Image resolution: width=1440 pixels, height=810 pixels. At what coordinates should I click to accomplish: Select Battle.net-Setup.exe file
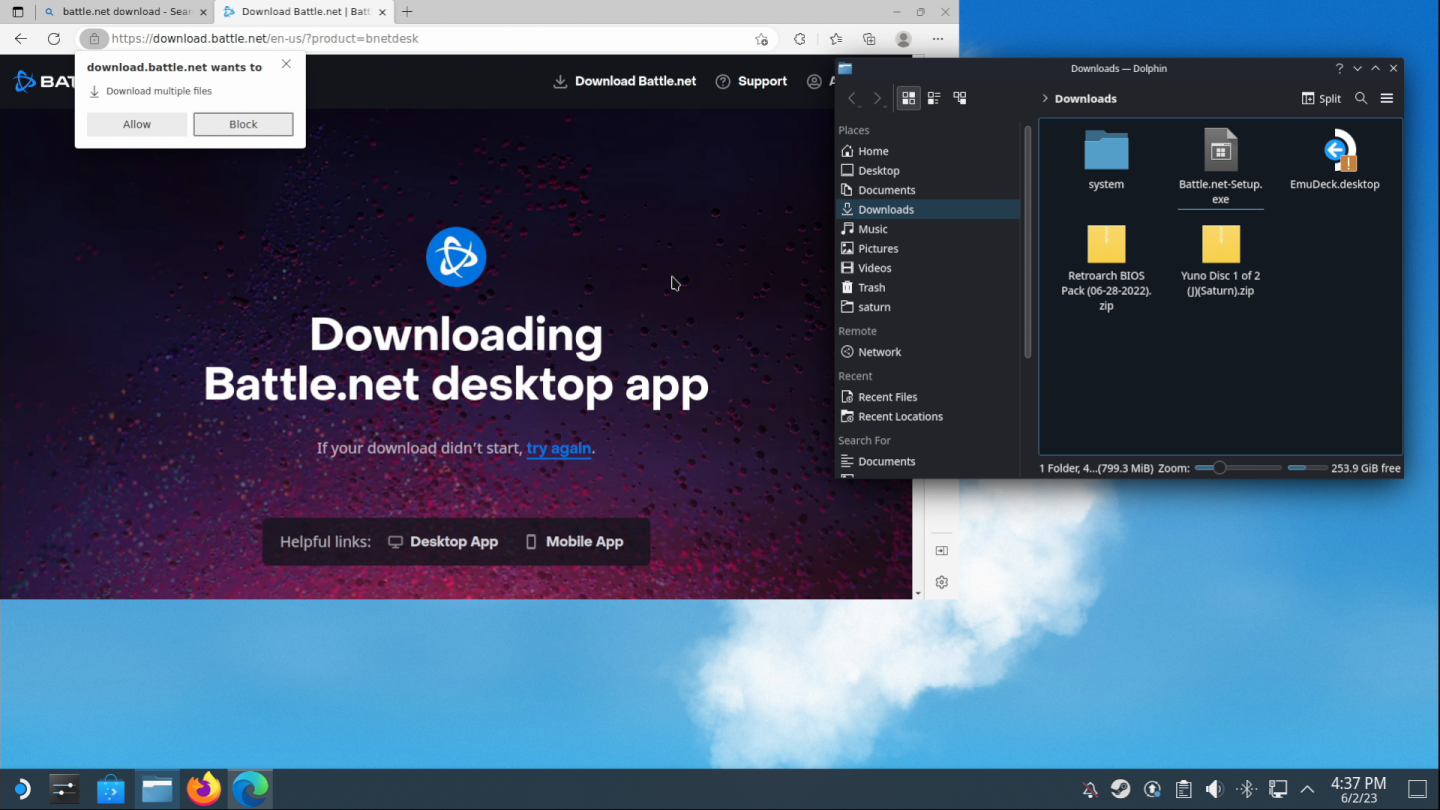tap(1220, 166)
